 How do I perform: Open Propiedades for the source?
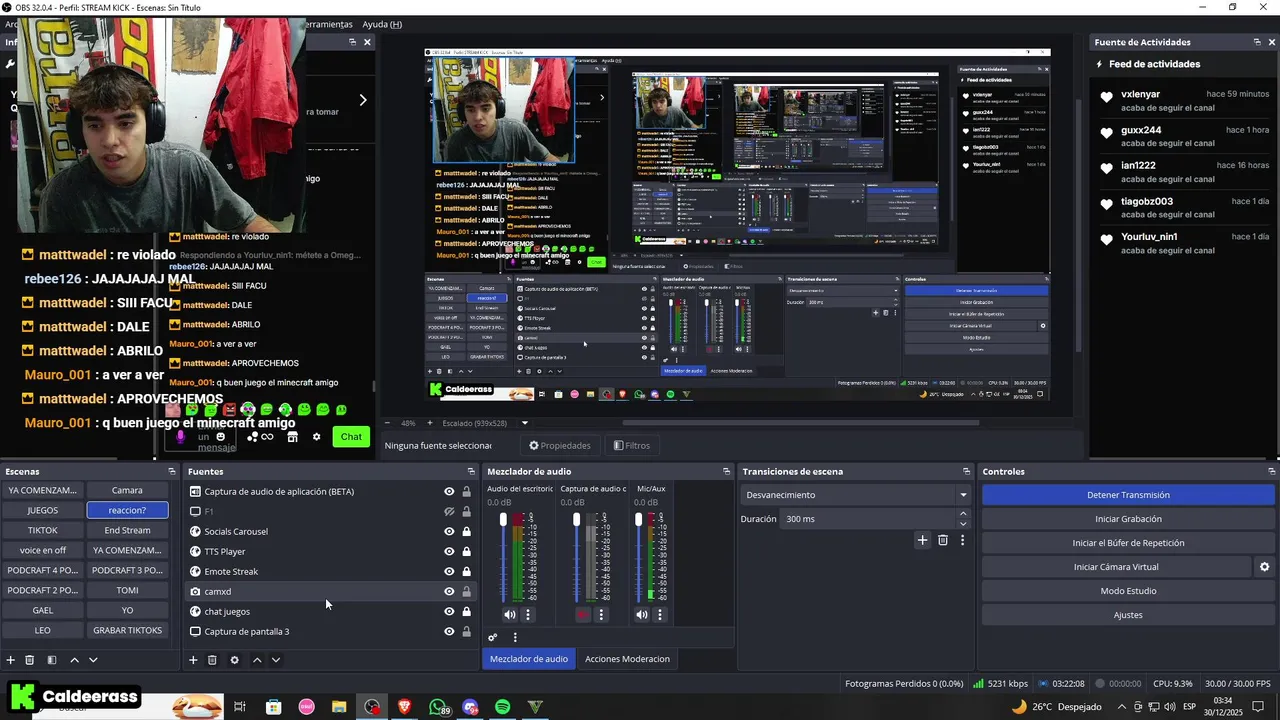click(560, 445)
